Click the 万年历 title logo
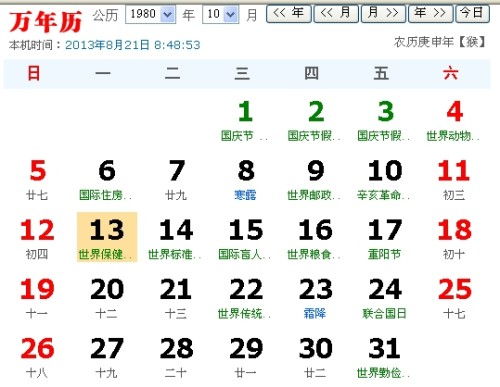Viewport: 500px width, 387px height. [x=45, y=22]
